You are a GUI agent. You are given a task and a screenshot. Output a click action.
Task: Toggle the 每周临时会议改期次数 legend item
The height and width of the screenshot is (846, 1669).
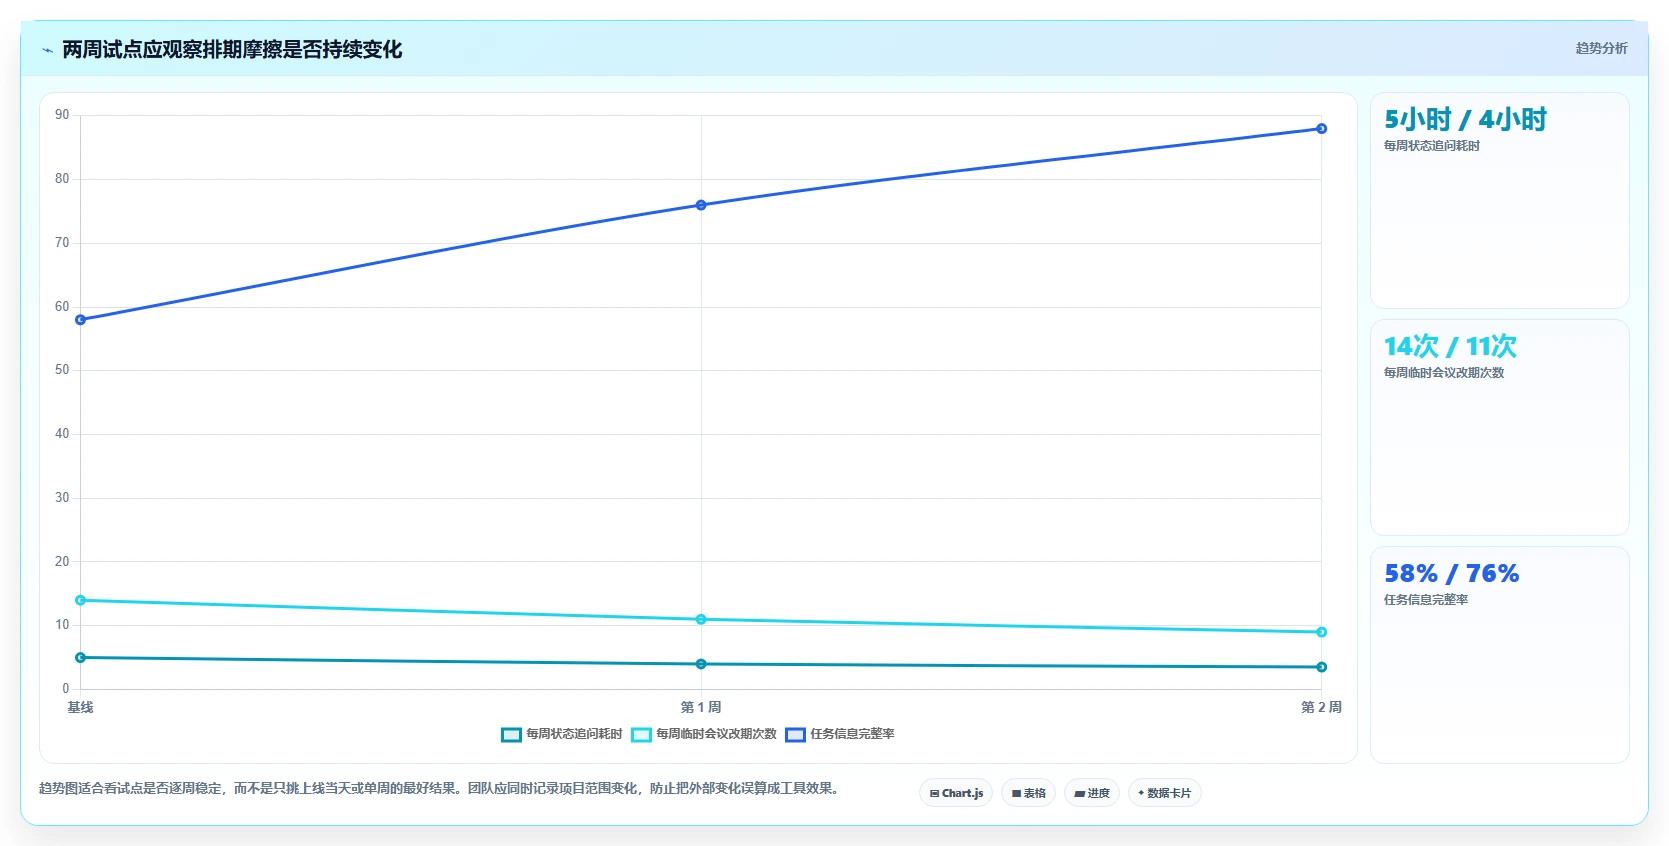click(704, 734)
